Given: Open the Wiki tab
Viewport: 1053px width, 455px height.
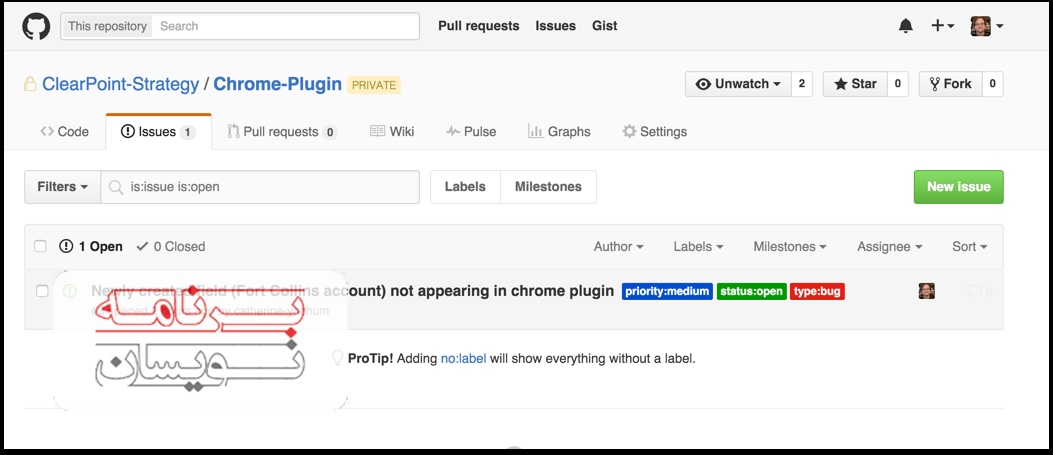Looking at the screenshot, I should click(x=392, y=132).
